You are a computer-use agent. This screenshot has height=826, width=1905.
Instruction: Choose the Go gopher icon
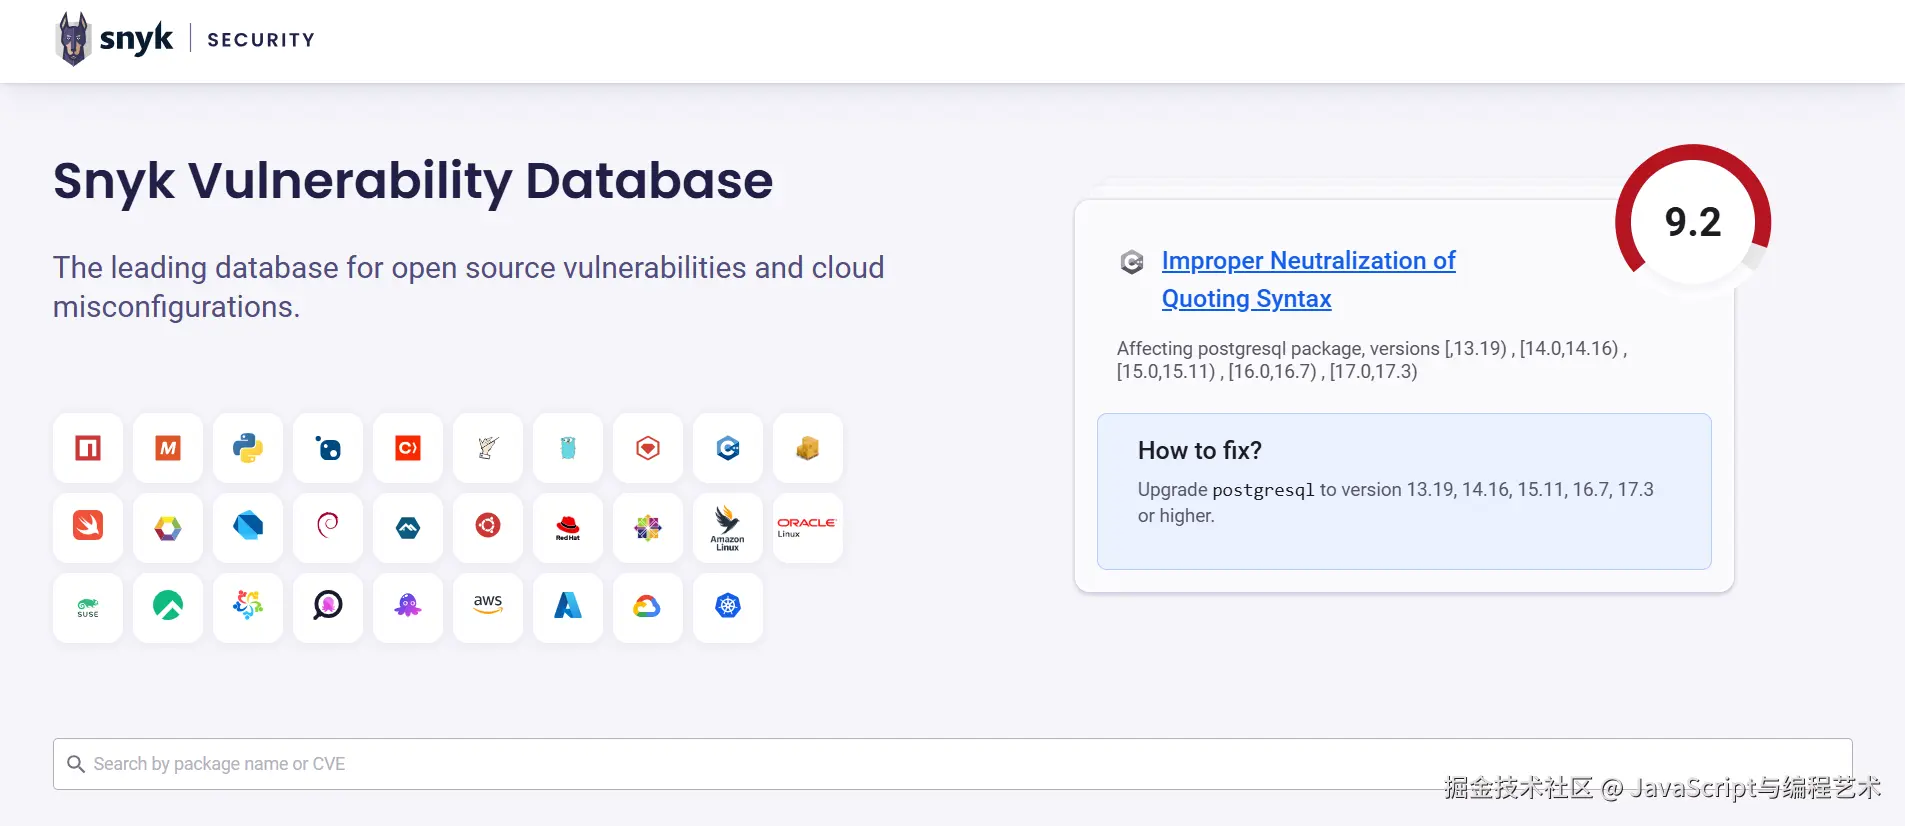pyautogui.click(x=568, y=448)
